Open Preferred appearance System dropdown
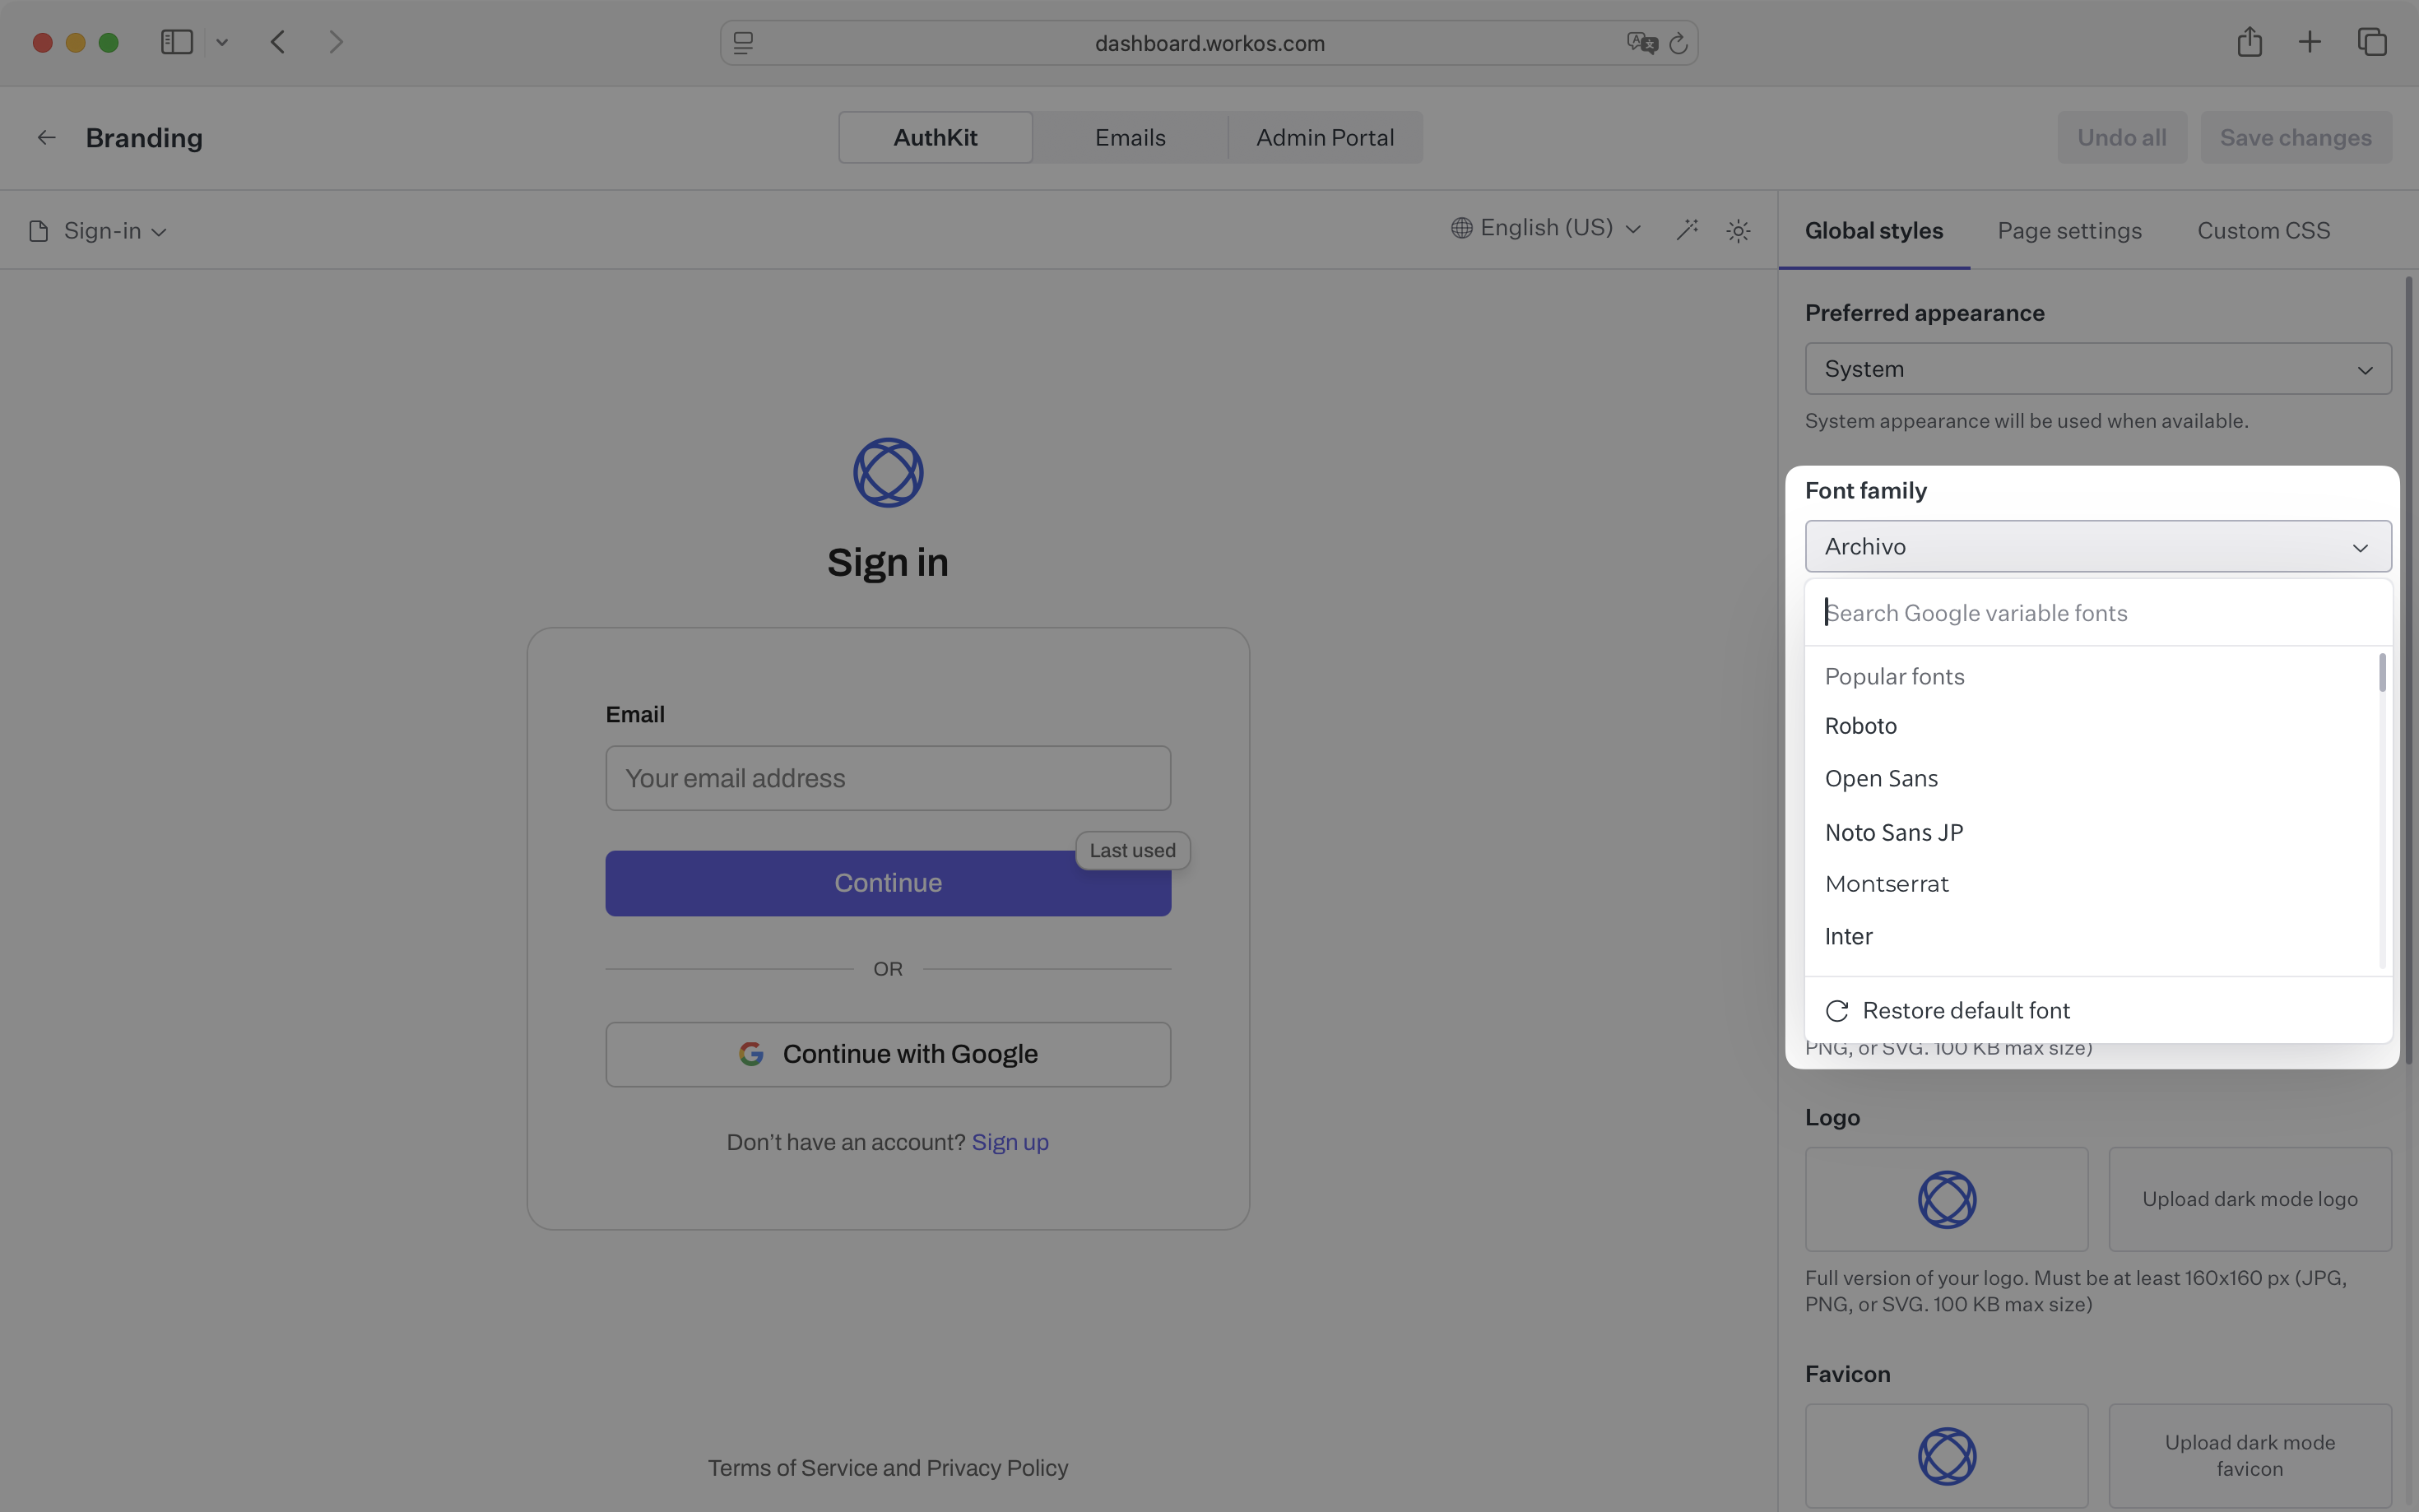Viewport: 2419px width, 1512px height. [2097, 369]
